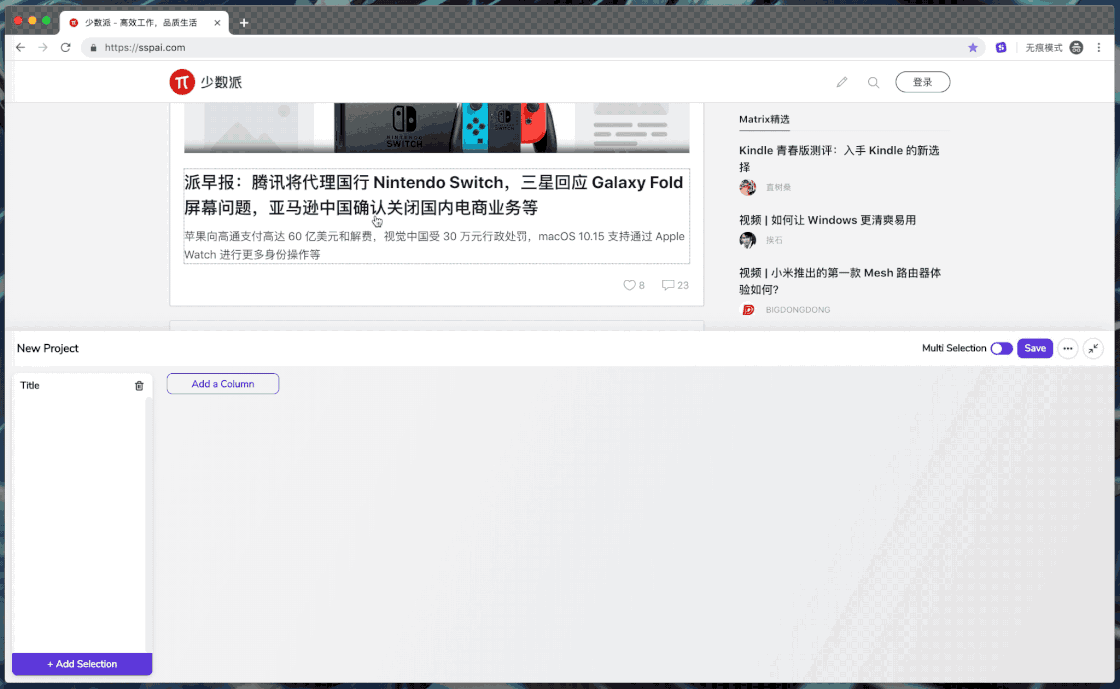The width and height of the screenshot is (1120, 689).
Task: Click the Kindle article author avatar
Action: point(748,187)
